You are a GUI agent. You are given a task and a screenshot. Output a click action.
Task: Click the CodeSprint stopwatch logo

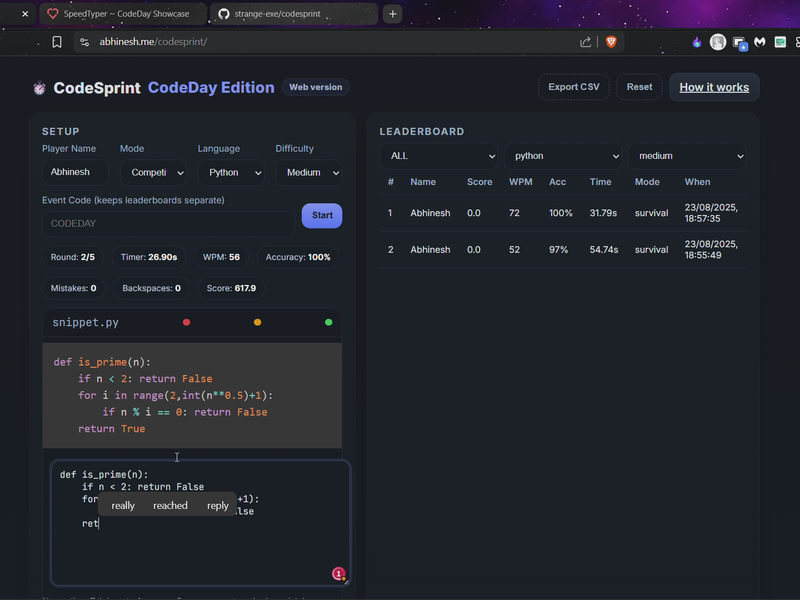coord(39,88)
